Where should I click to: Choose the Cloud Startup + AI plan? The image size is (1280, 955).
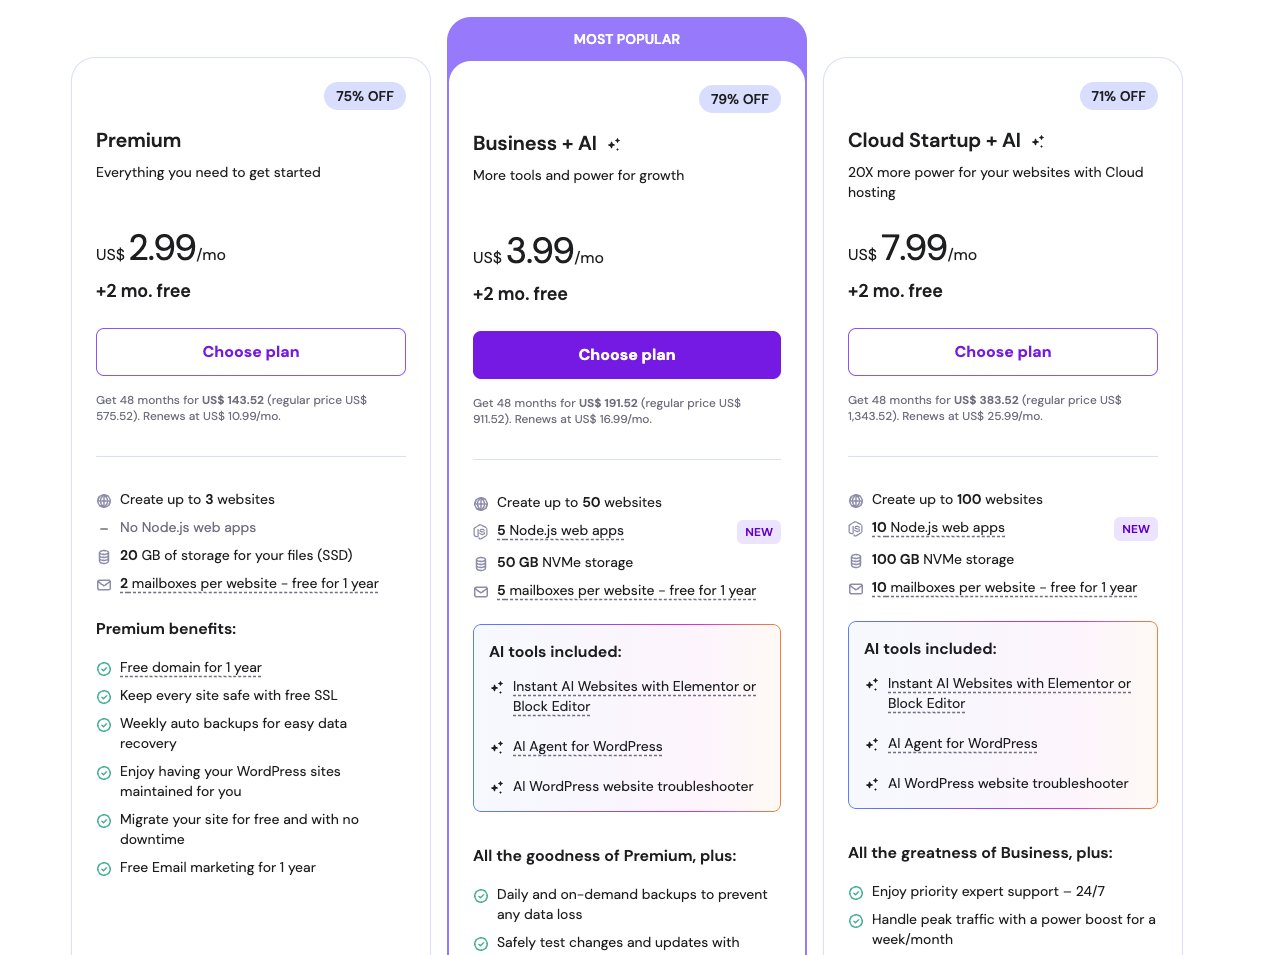[1003, 352]
